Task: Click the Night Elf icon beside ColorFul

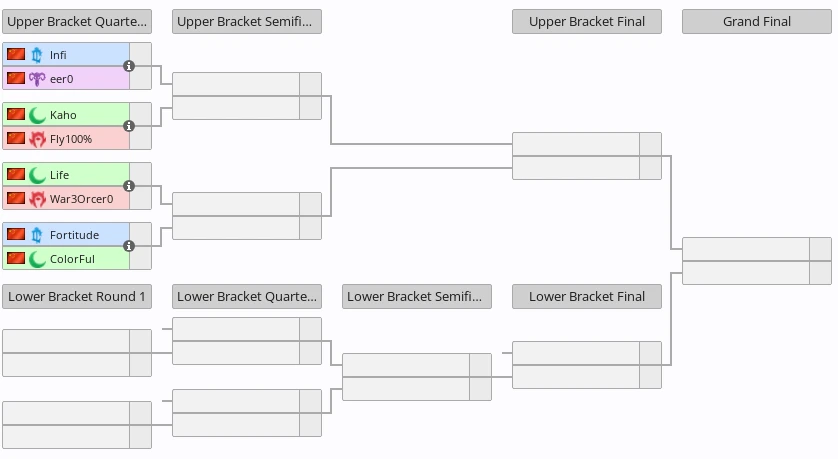Action: point(37,258)
